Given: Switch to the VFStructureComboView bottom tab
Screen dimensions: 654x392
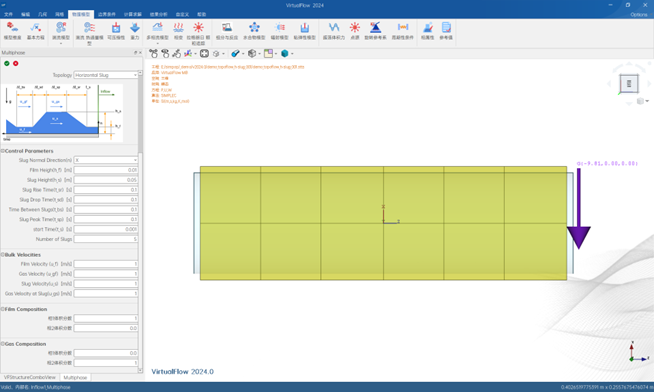Looking at the screenshot, I should pyautogui.click(x=30, y=377).
